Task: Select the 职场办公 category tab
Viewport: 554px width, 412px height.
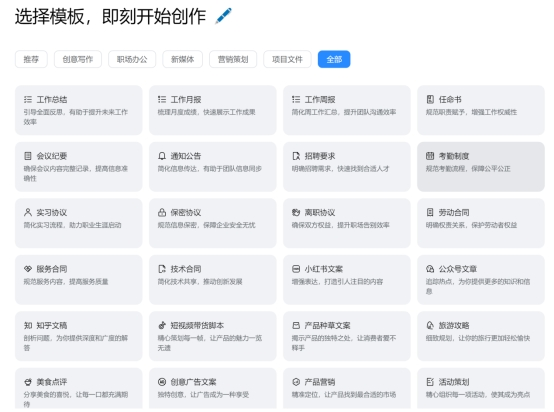Action: 132,59
